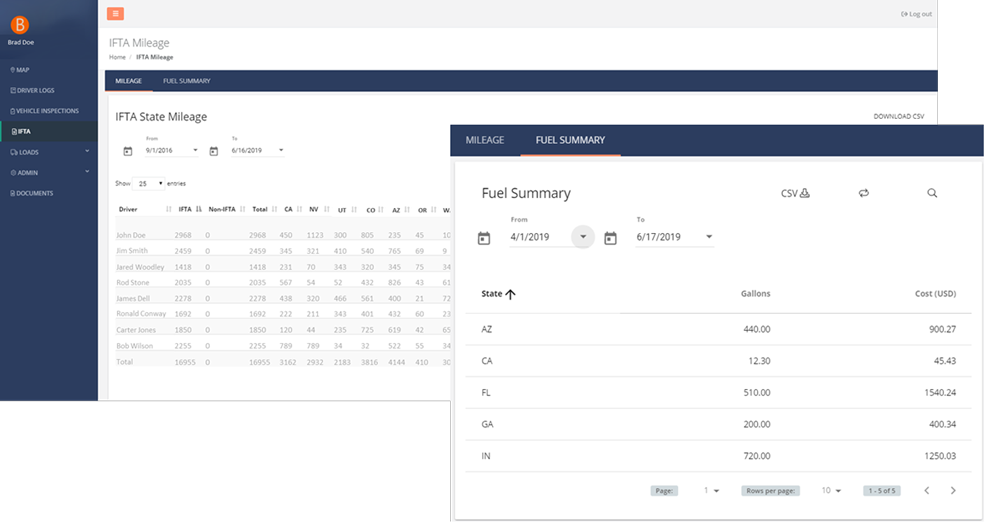Screen dimensions: 1000x522
Task: Select Fuel Summary tab in front panel
Action: point(570,140)
